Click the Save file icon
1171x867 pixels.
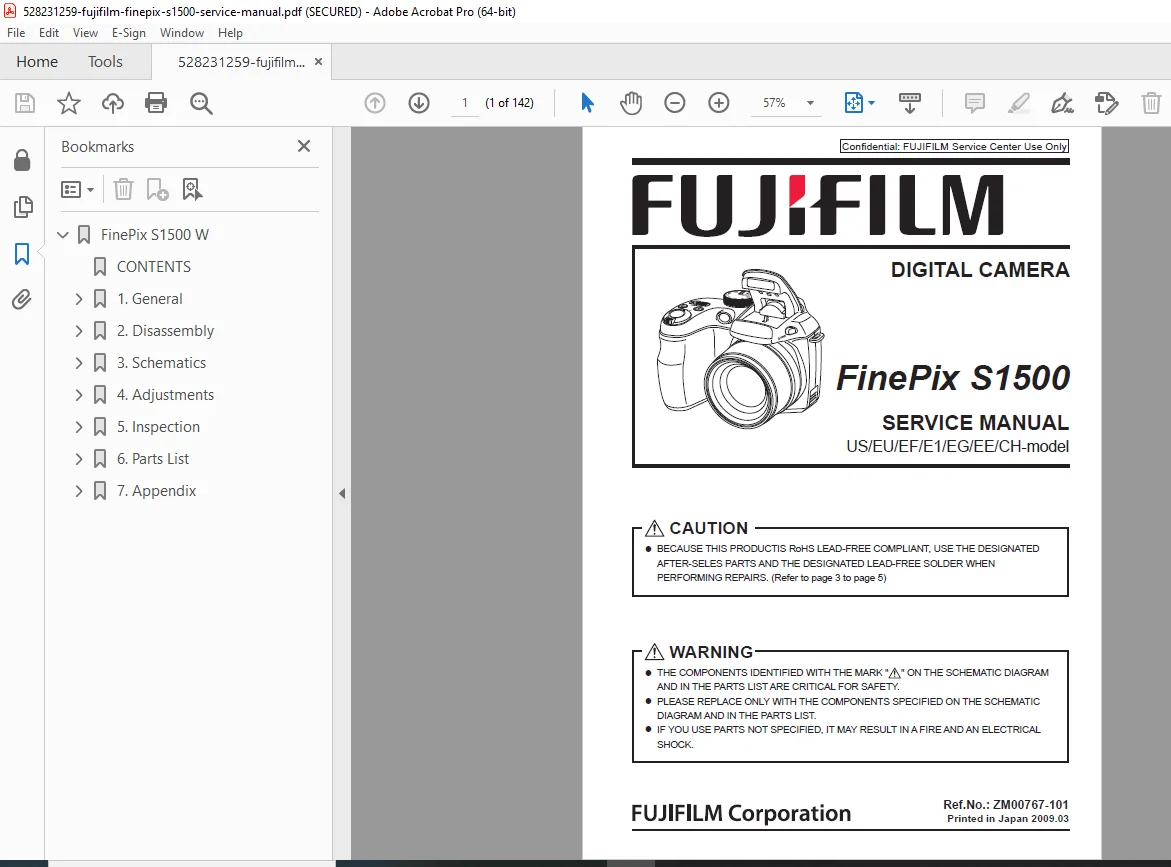click(25, 103)
